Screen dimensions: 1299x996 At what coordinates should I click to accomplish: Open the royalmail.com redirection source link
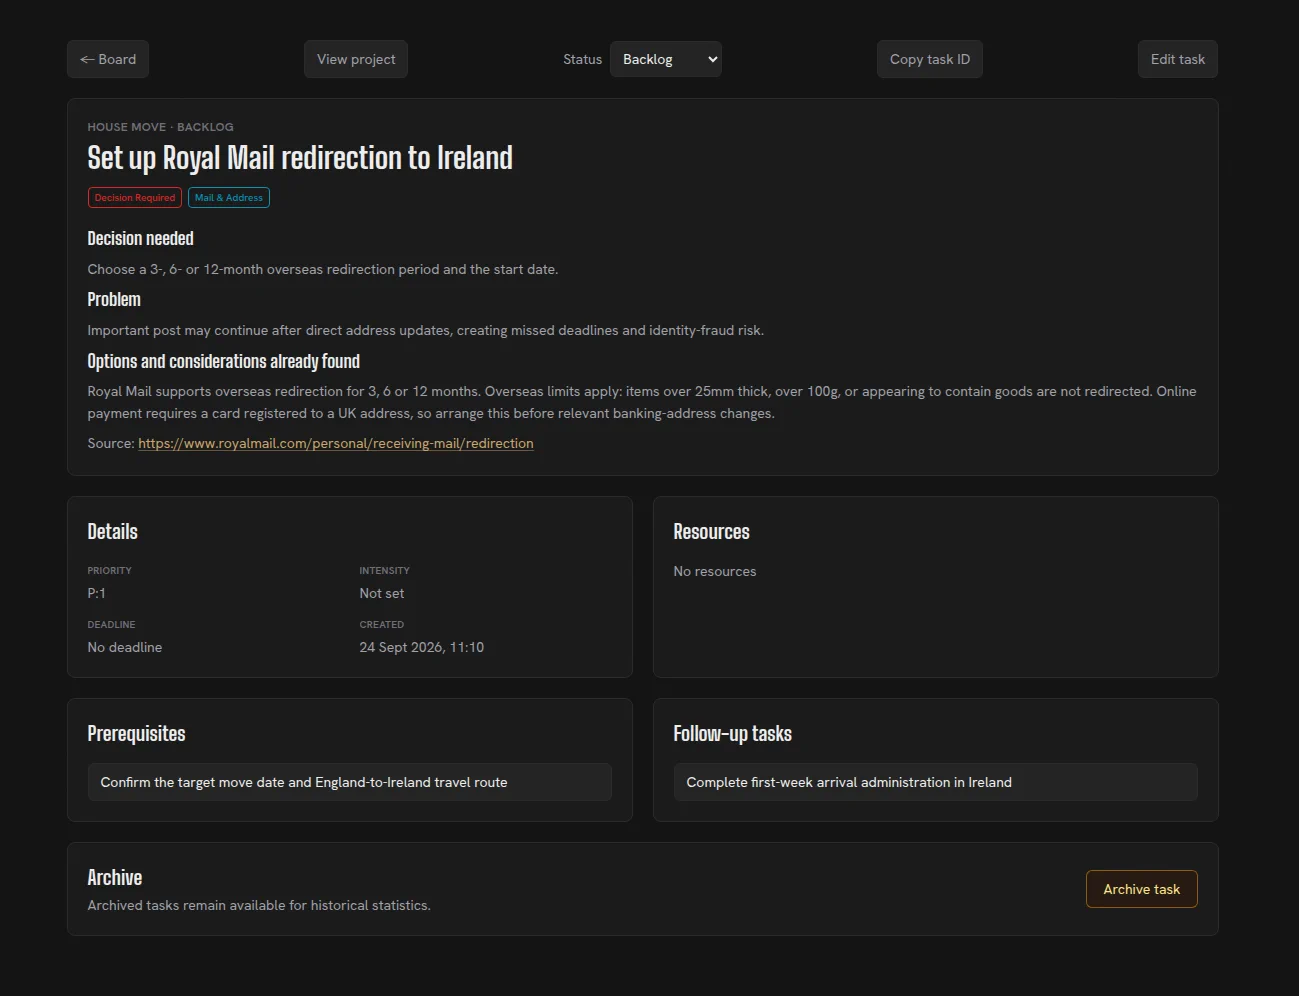tap(336, 443)
